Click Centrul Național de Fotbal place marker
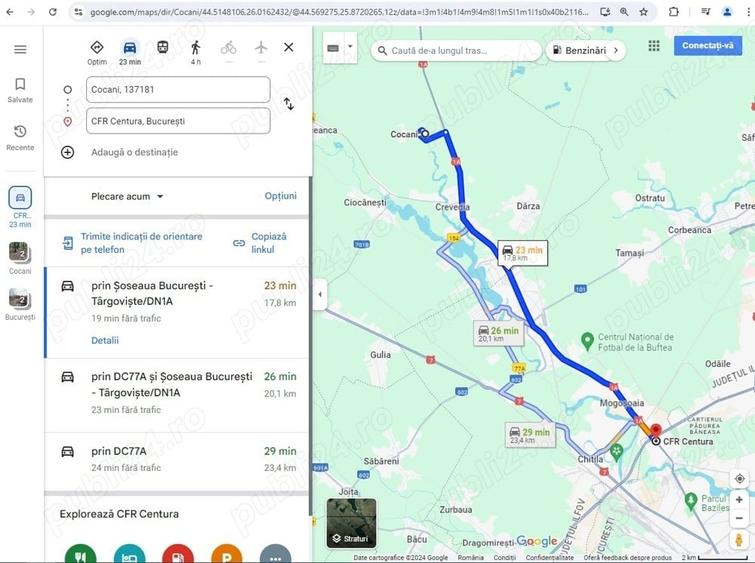The height and width of the screenshot is (563, 755). [x=587, y=340]
